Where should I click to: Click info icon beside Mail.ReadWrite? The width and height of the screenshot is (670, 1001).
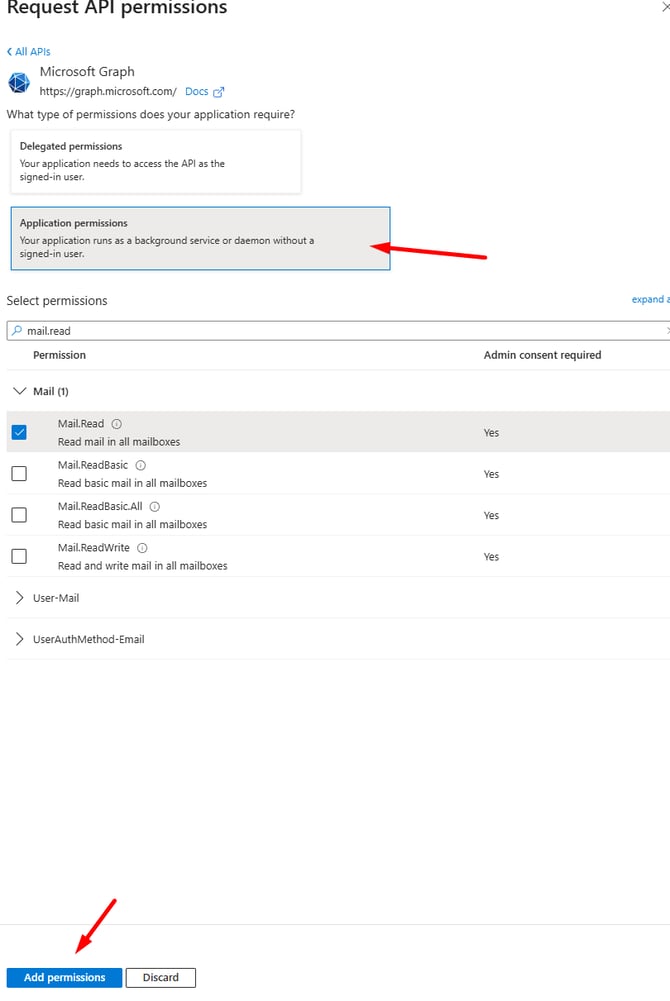(x=143, y=548)
